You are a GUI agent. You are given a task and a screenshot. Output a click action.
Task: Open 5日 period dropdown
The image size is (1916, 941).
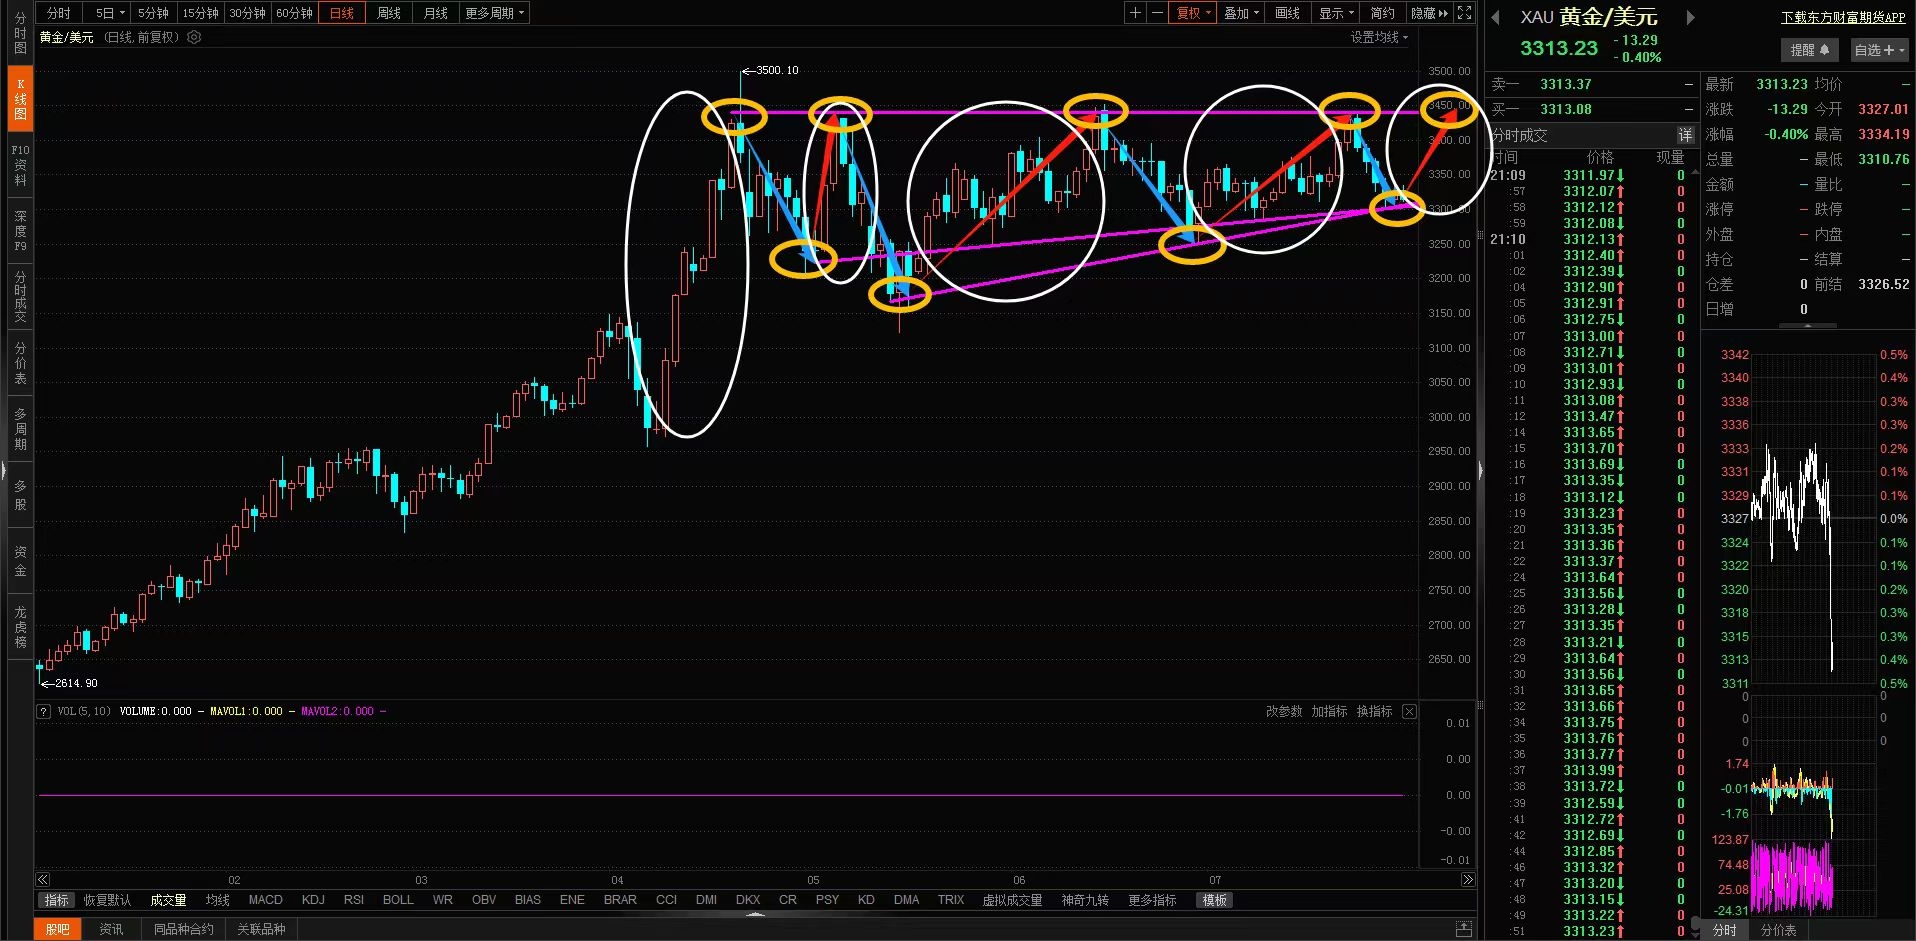(x=109, y=13)
